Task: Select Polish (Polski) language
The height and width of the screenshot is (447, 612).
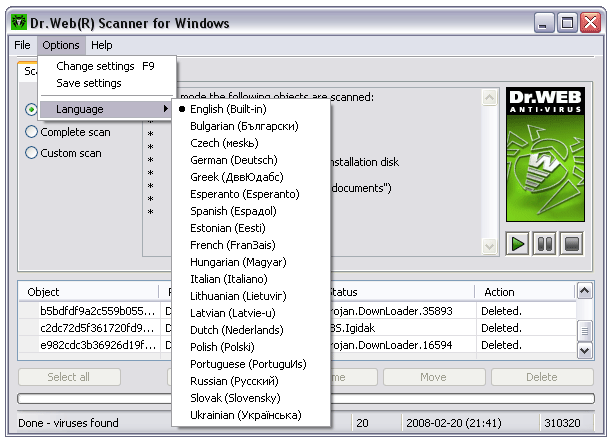Action: pos(251,347)
